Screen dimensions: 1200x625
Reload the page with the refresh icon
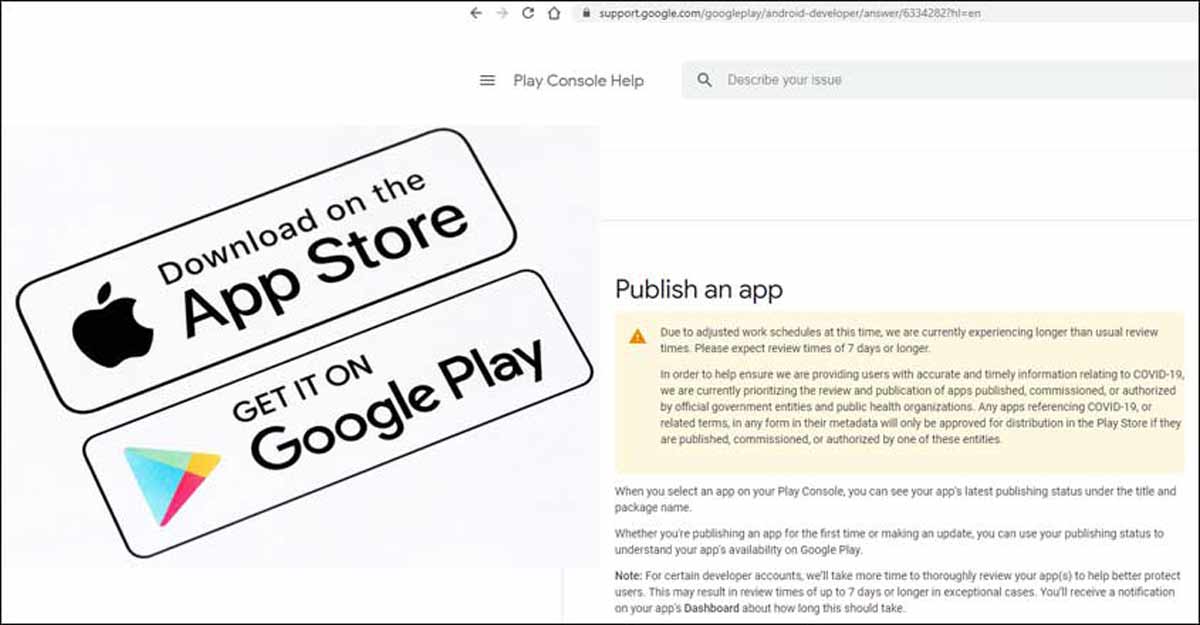click(x=528, y=14)
